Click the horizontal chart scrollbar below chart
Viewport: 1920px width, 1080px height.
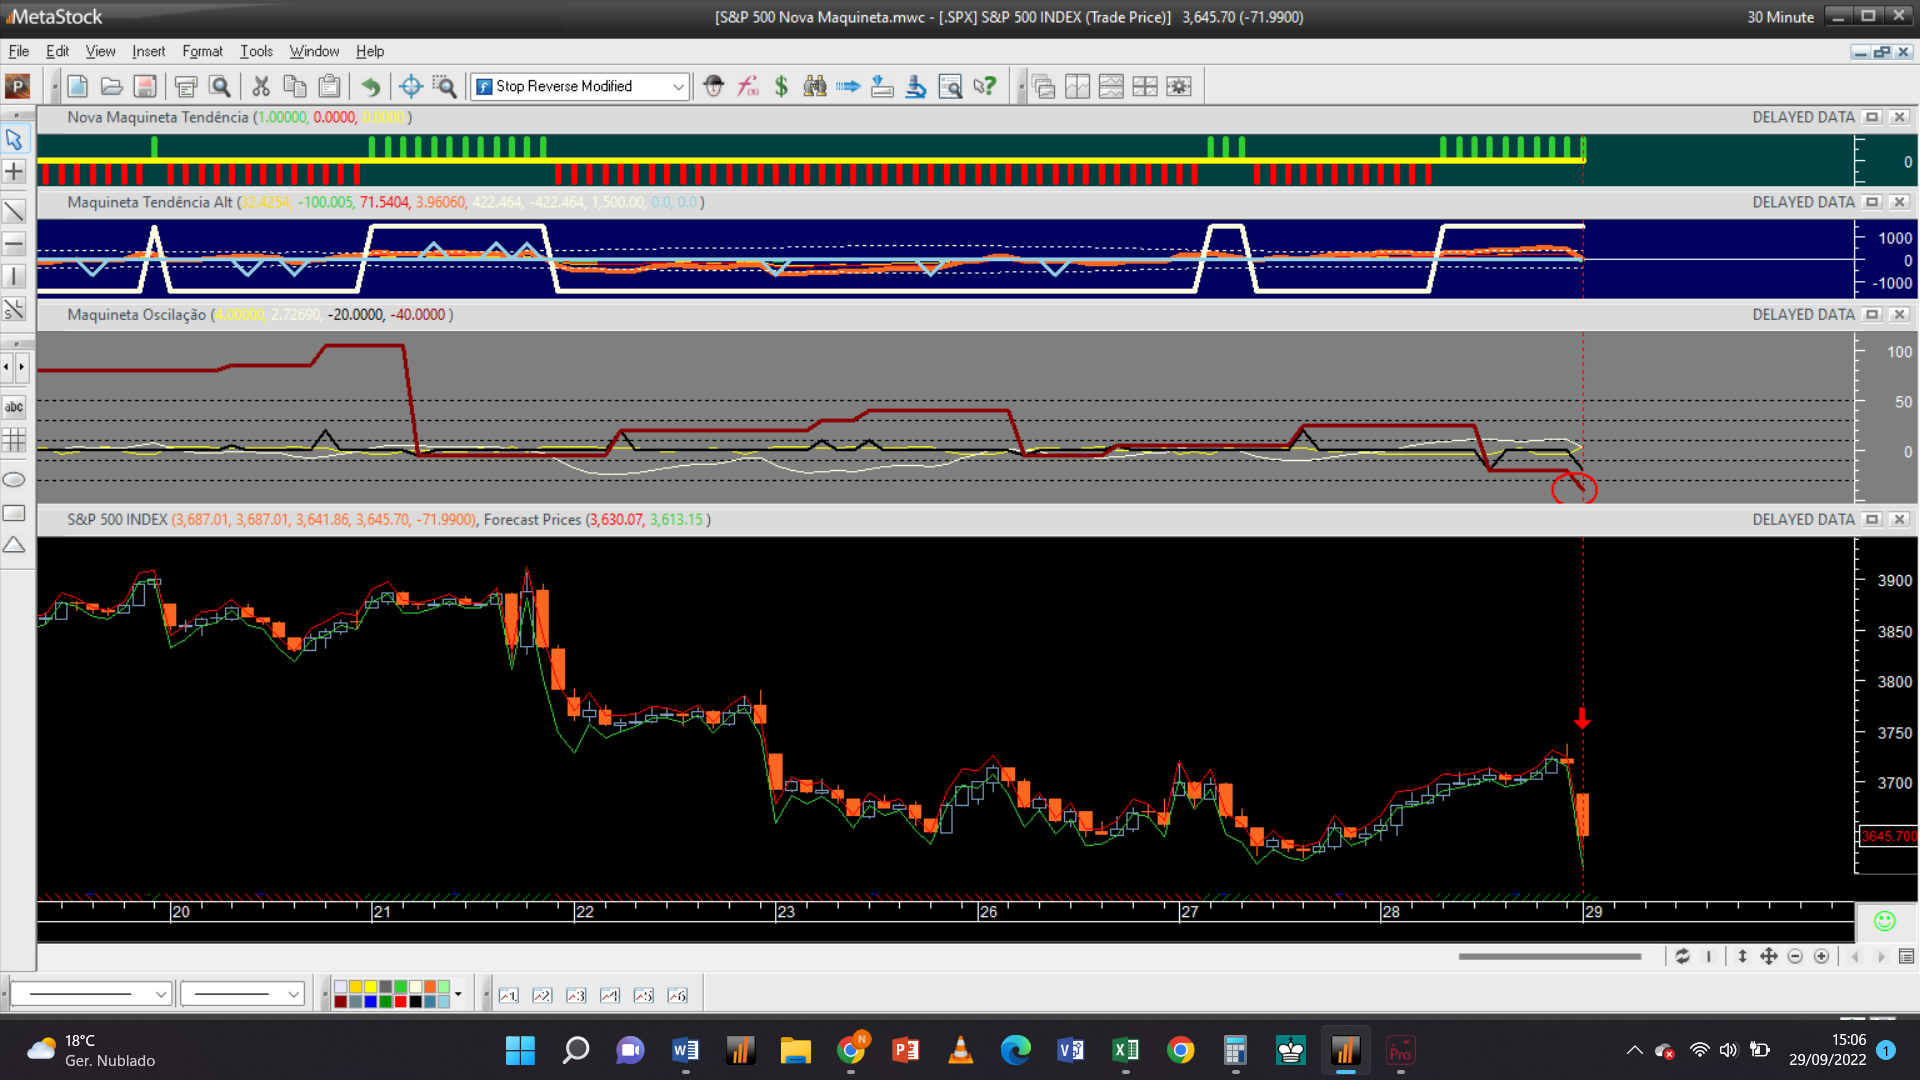pos(1549,957)
